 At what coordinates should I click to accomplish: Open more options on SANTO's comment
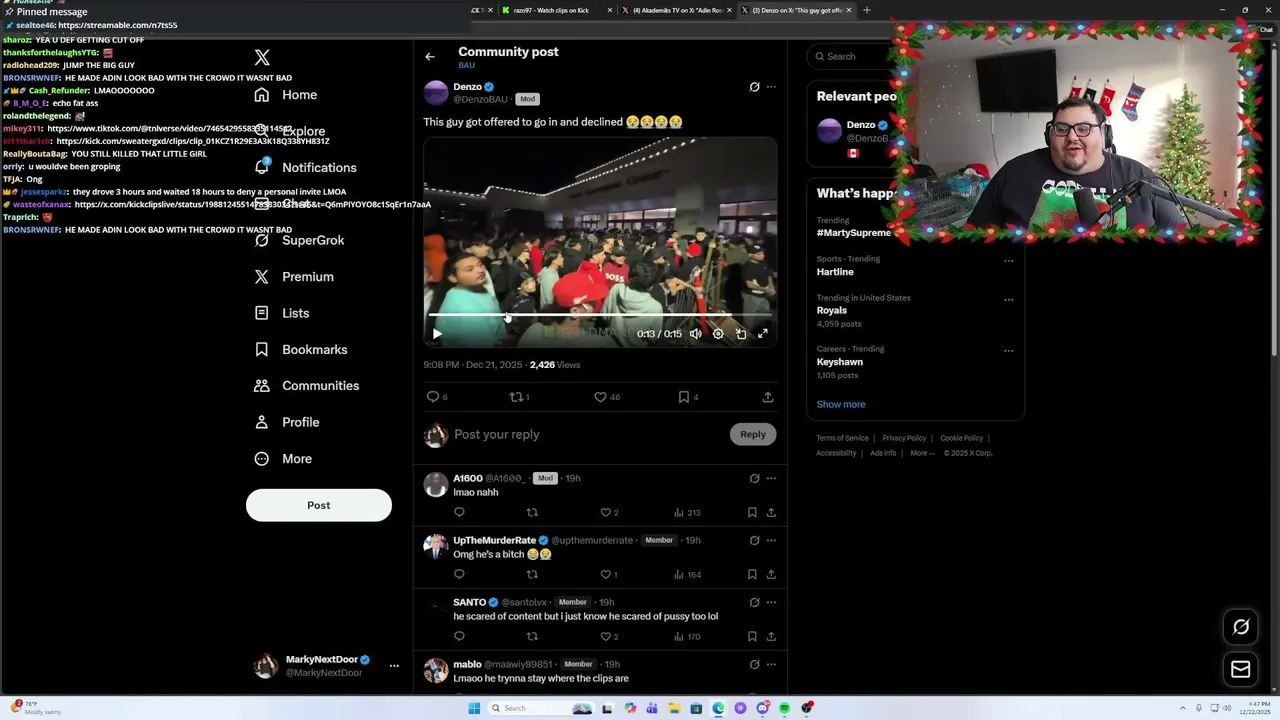coord(771,603)
